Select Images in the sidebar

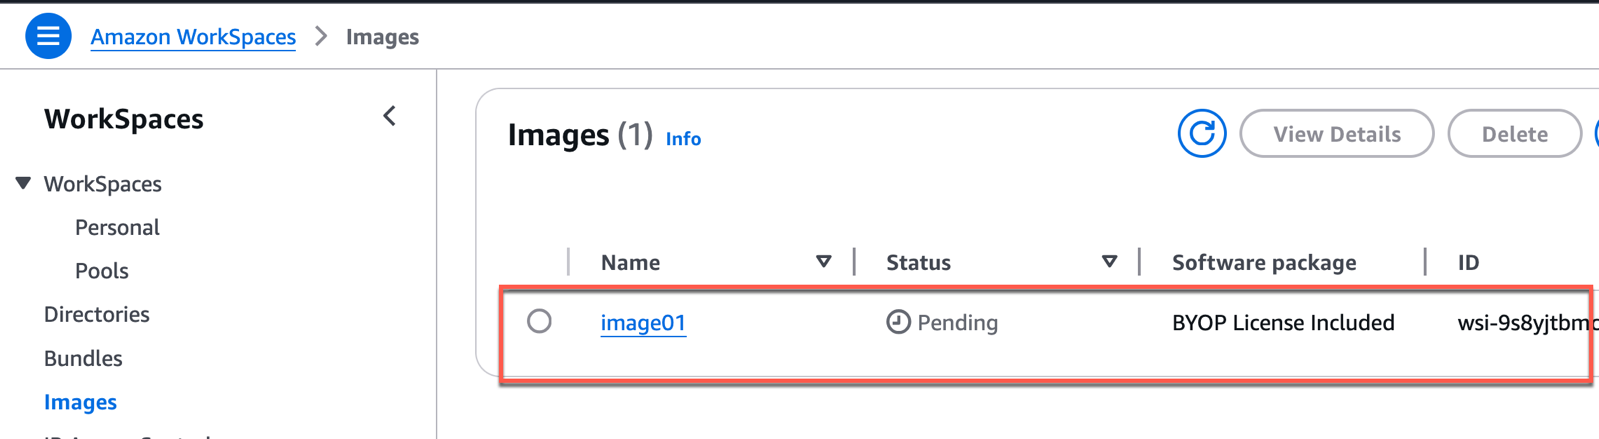(80, 402)
